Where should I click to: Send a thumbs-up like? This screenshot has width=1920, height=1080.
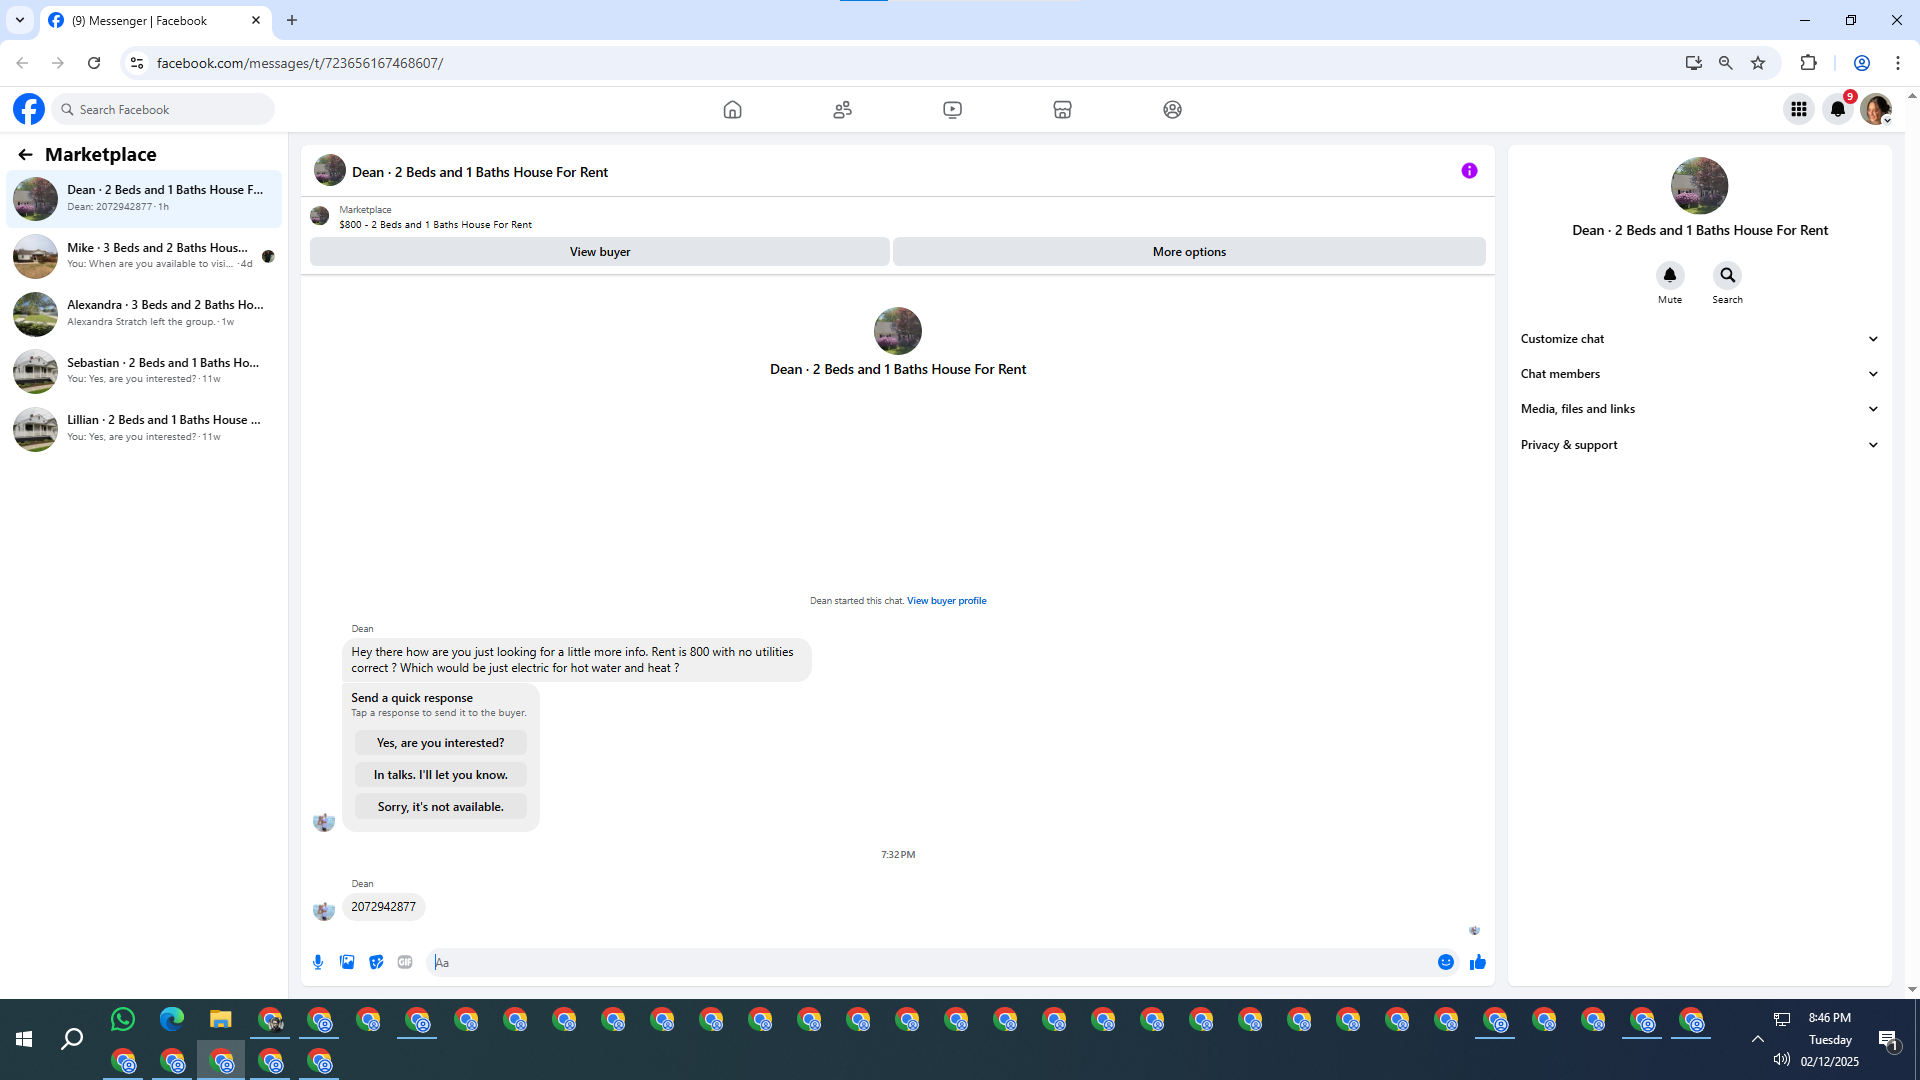1477,962
